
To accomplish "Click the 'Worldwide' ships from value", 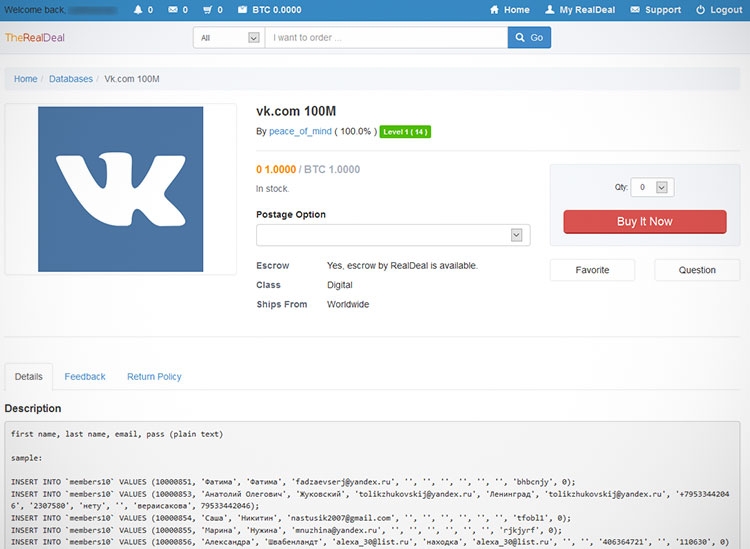I will point(348,304).
